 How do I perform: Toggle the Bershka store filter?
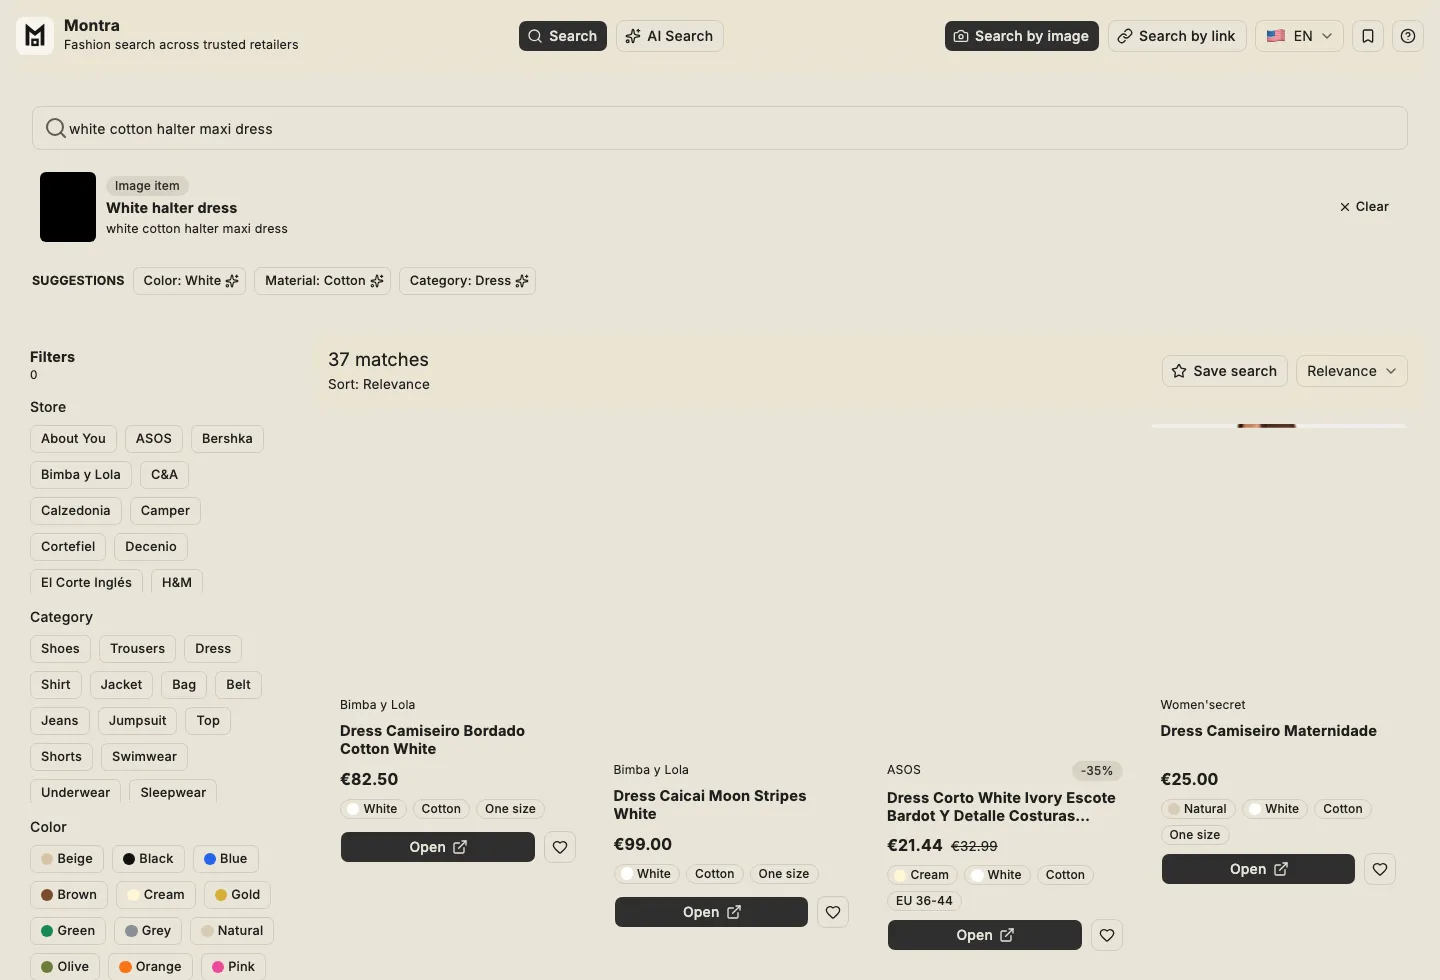tap(227, 439)
